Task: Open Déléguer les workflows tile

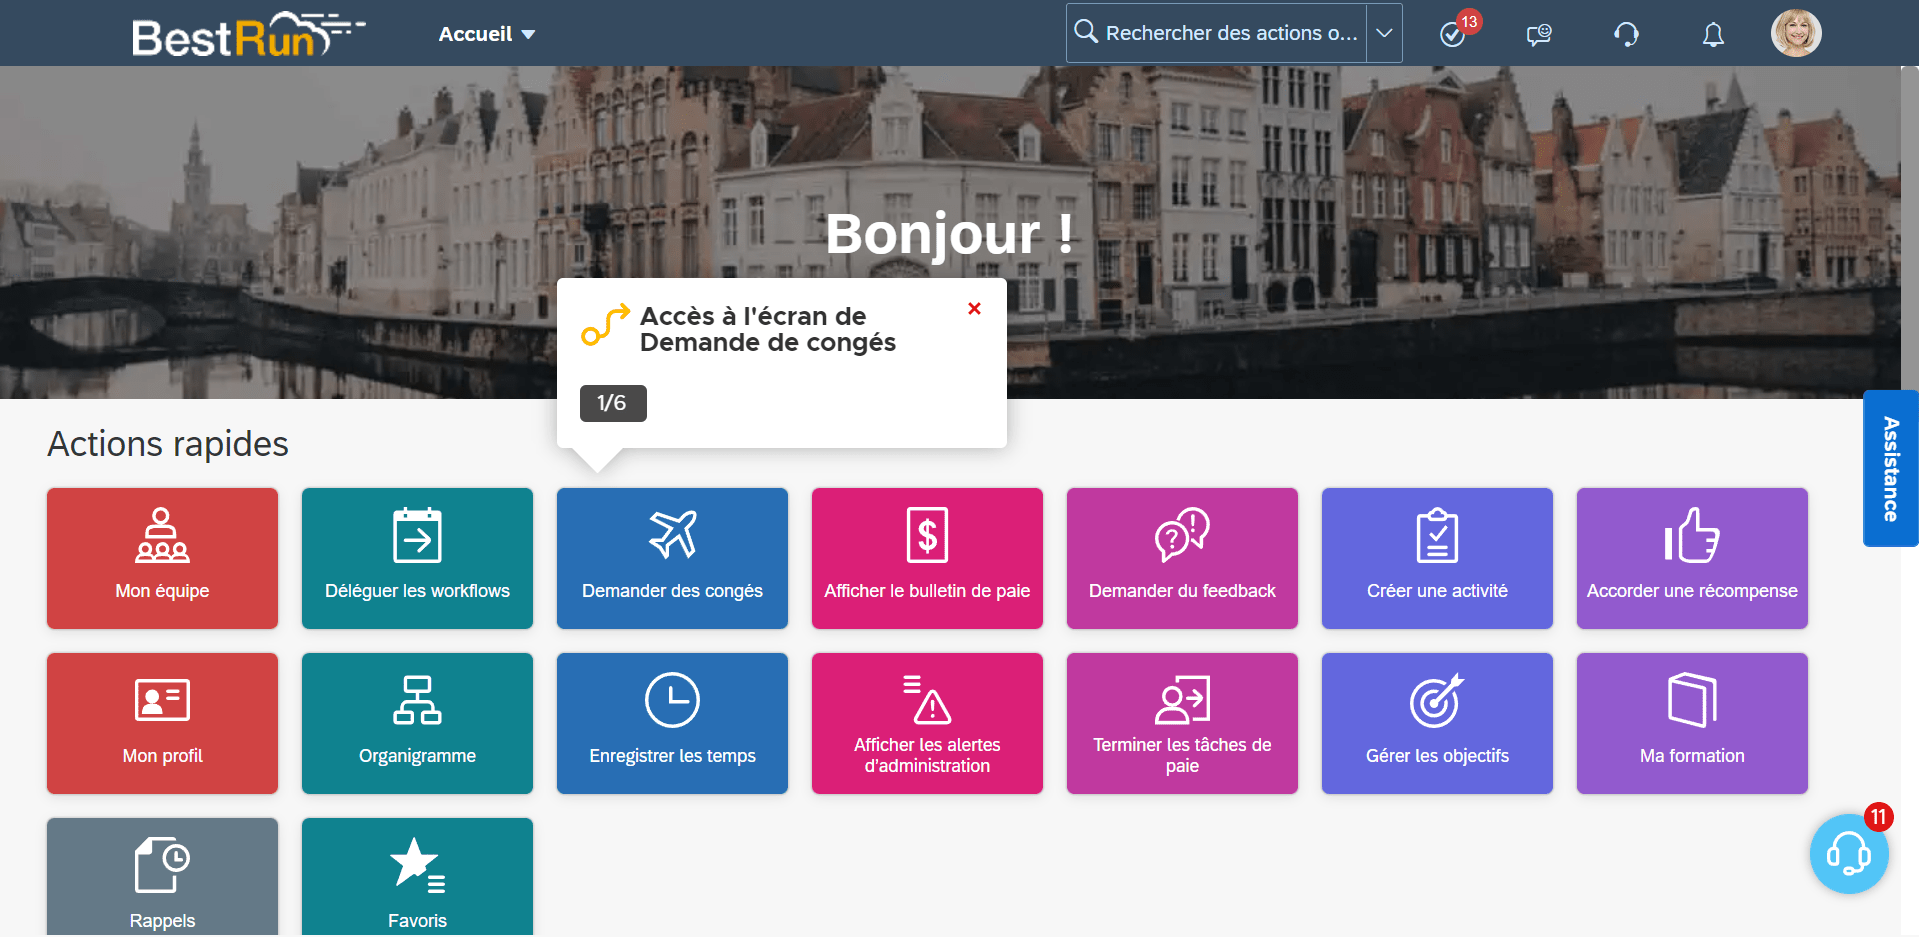Action: tap(417, 558)
